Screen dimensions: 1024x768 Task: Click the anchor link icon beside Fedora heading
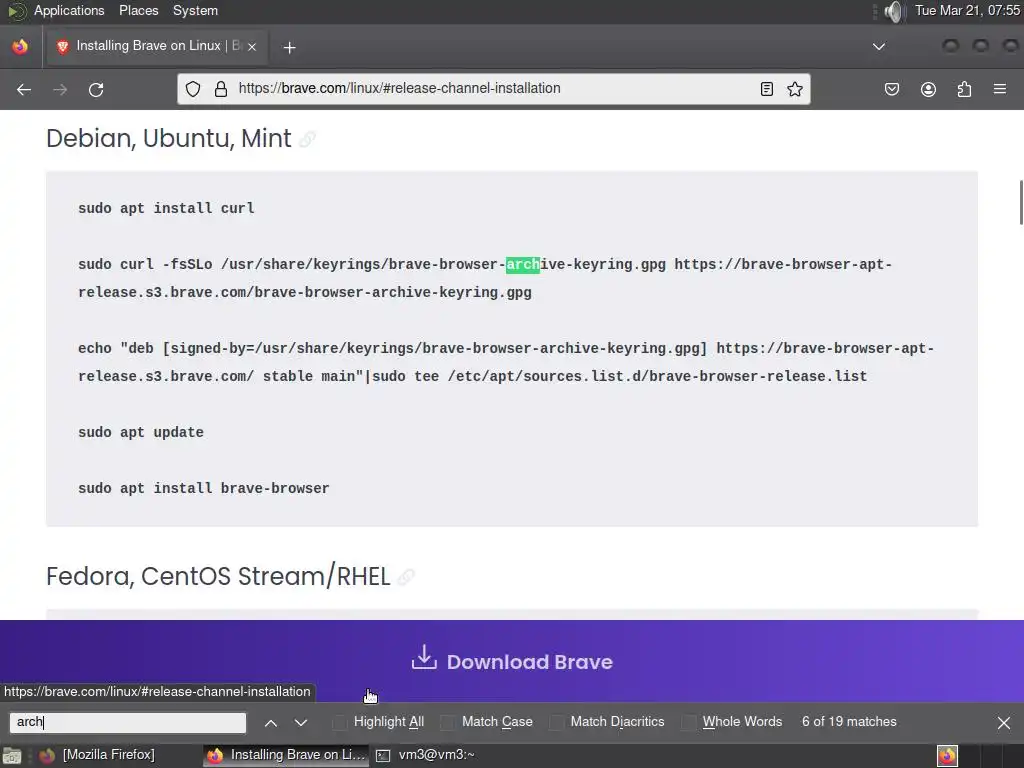pyautogui.click(x=406, y=577)
